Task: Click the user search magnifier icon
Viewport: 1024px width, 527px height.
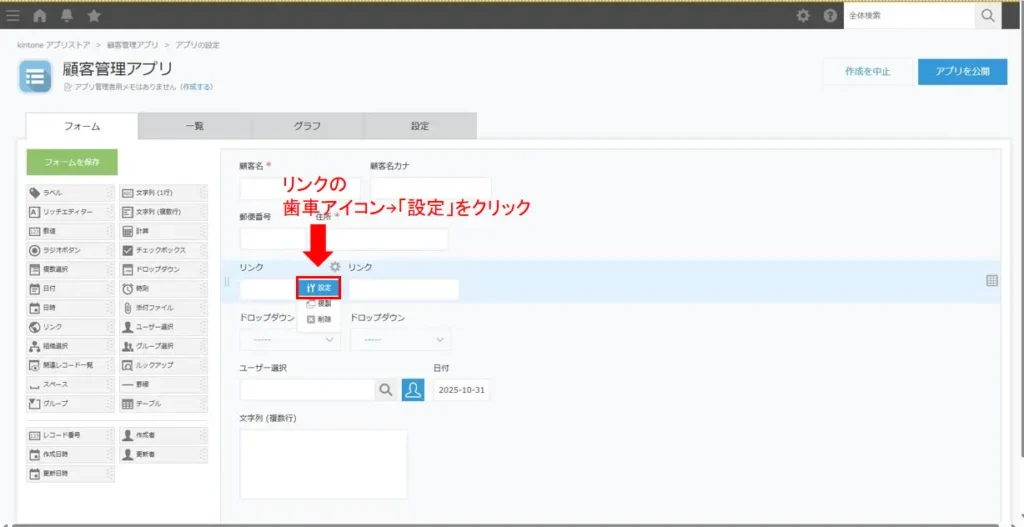Action: click(386, 390)
